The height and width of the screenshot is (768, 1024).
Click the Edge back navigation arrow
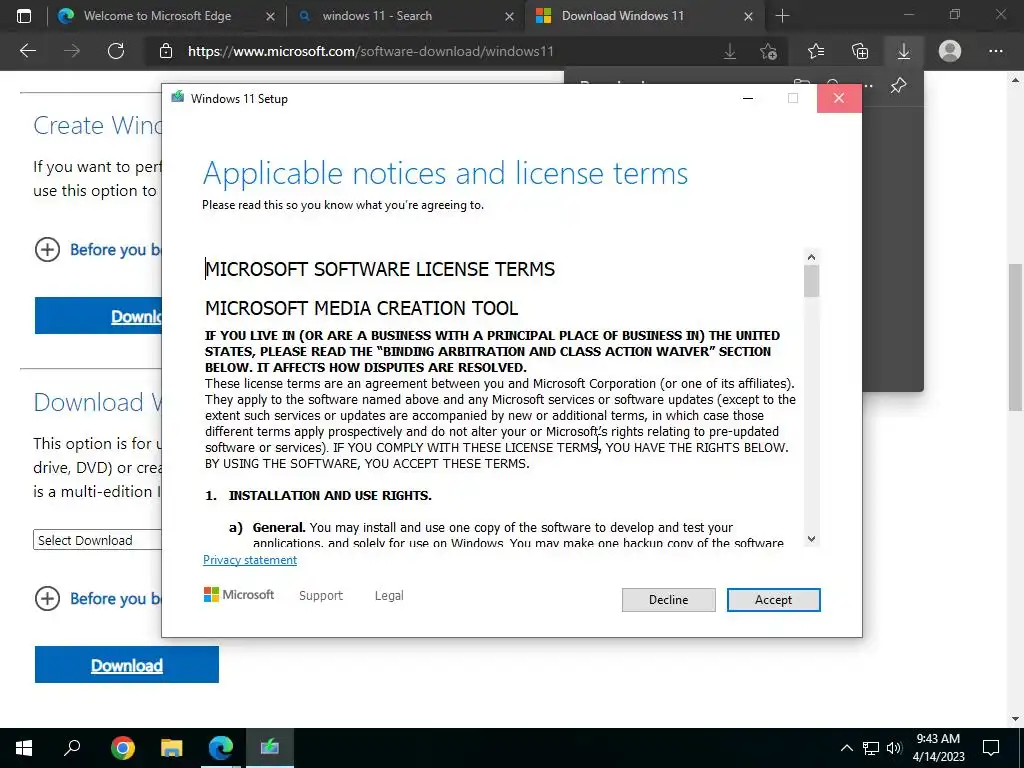point(27,51)
